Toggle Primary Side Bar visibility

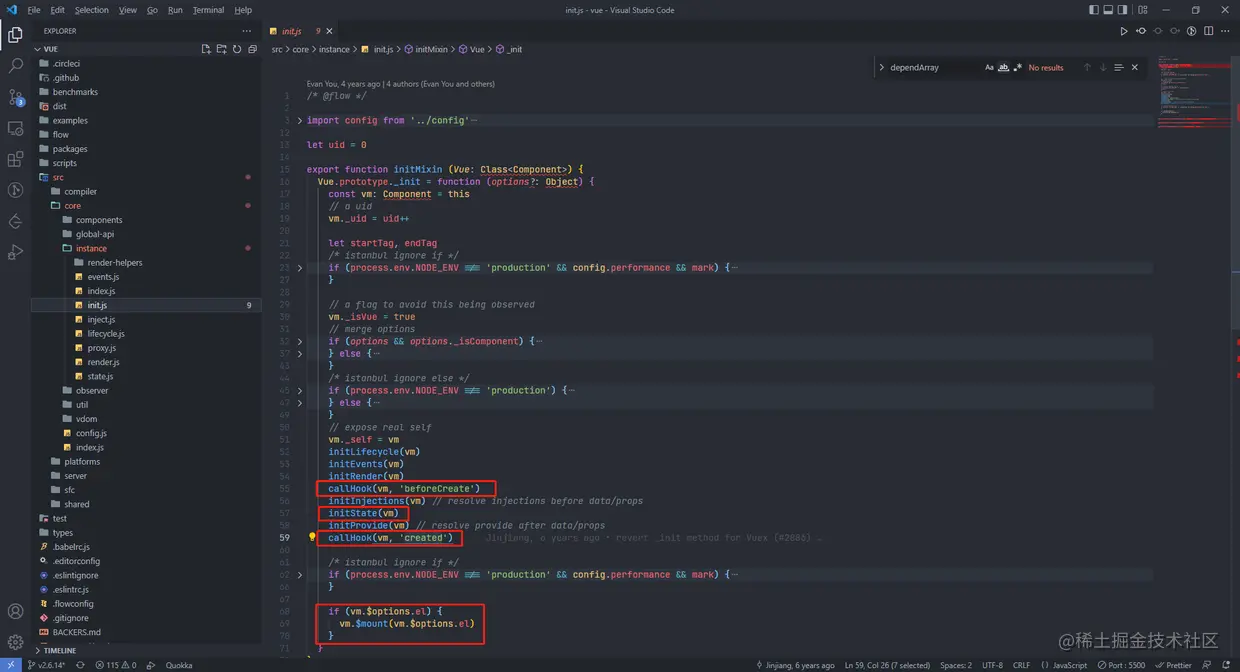click(1093, 10)
